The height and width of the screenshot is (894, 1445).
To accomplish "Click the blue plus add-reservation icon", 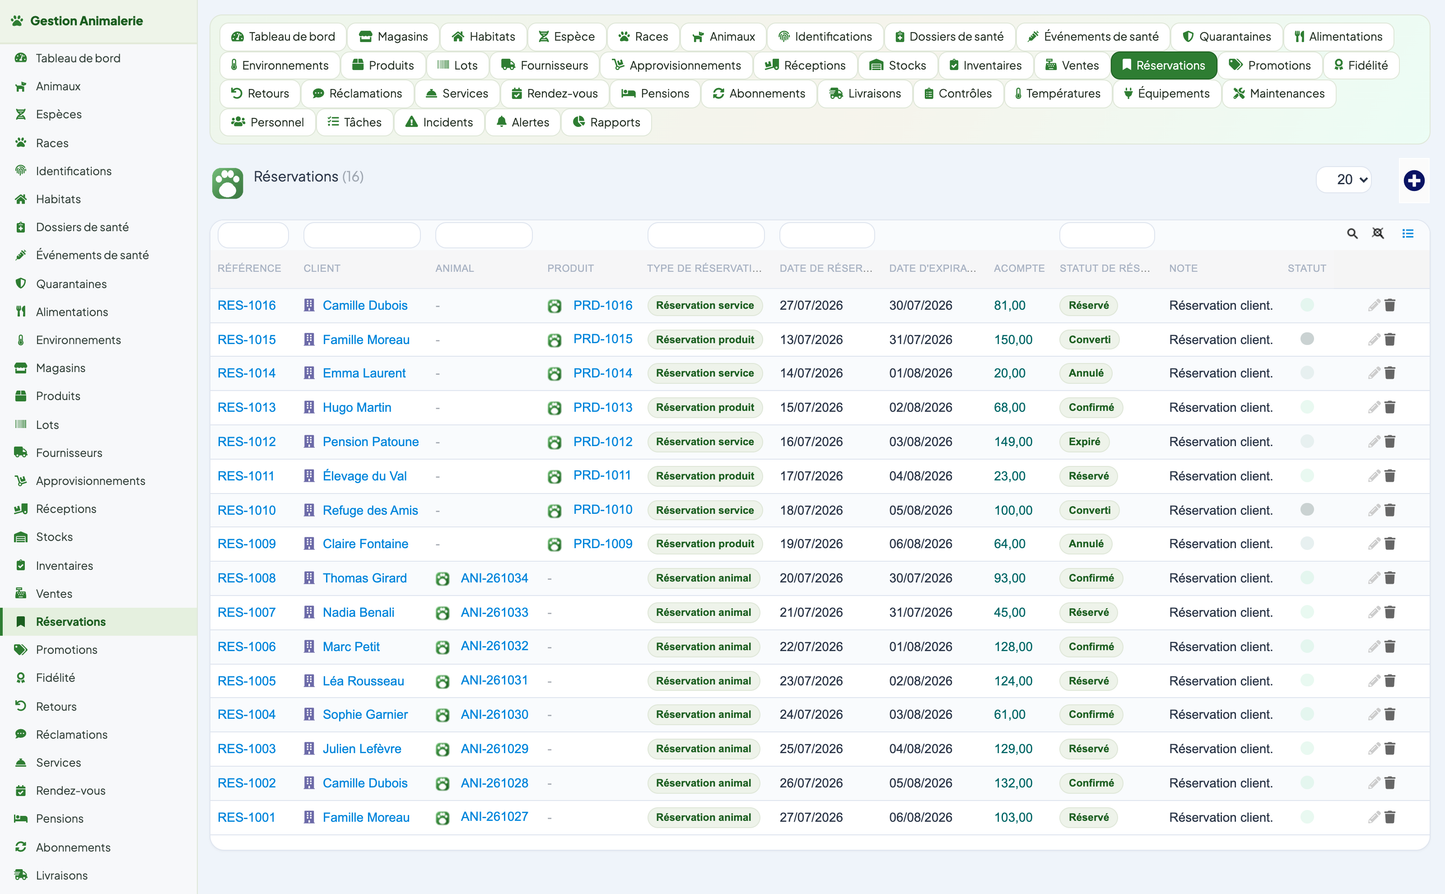I will (1413, 180).
